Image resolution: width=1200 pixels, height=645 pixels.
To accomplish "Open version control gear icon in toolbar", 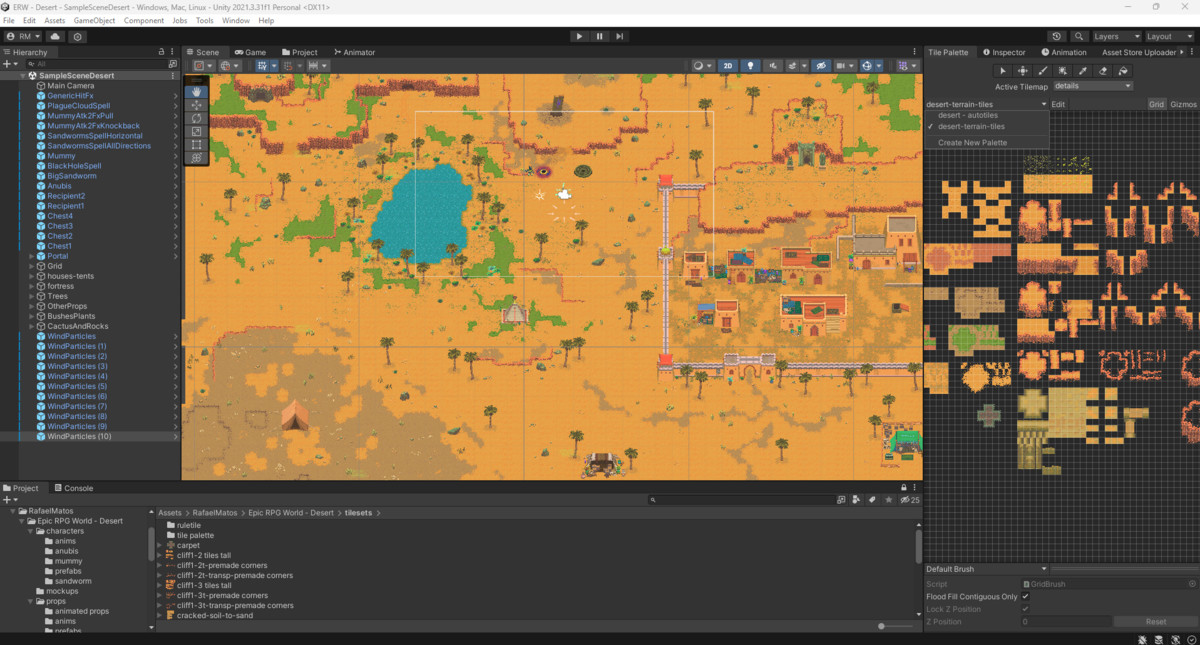I will [x=77, y=36].
